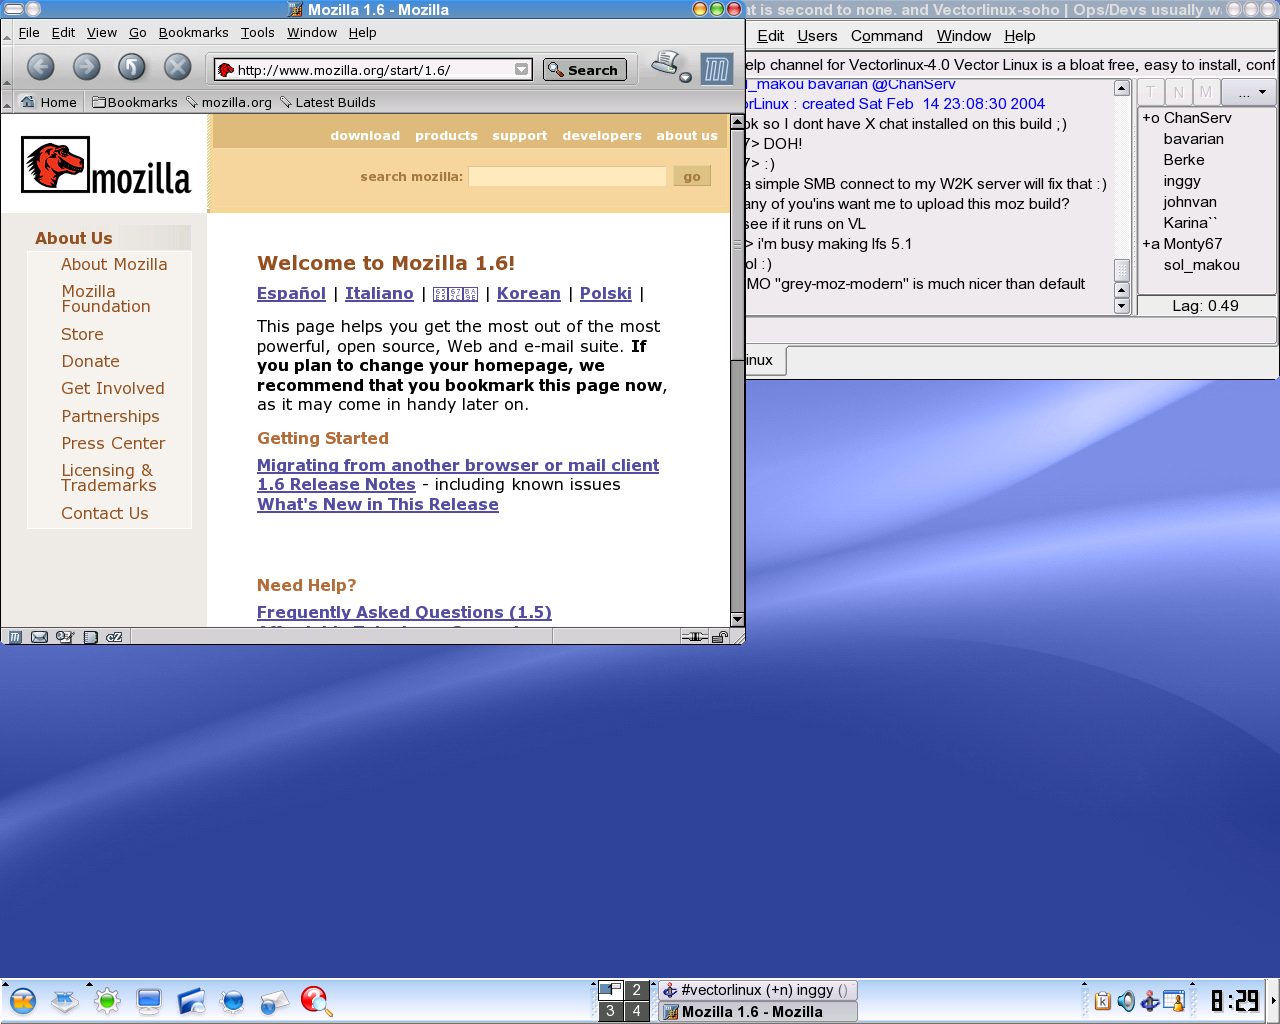Collapse the personal toolbar grippy beside Home
Screen dimensions: 1280x1024
pyautogui.click(x=7, y=102)
